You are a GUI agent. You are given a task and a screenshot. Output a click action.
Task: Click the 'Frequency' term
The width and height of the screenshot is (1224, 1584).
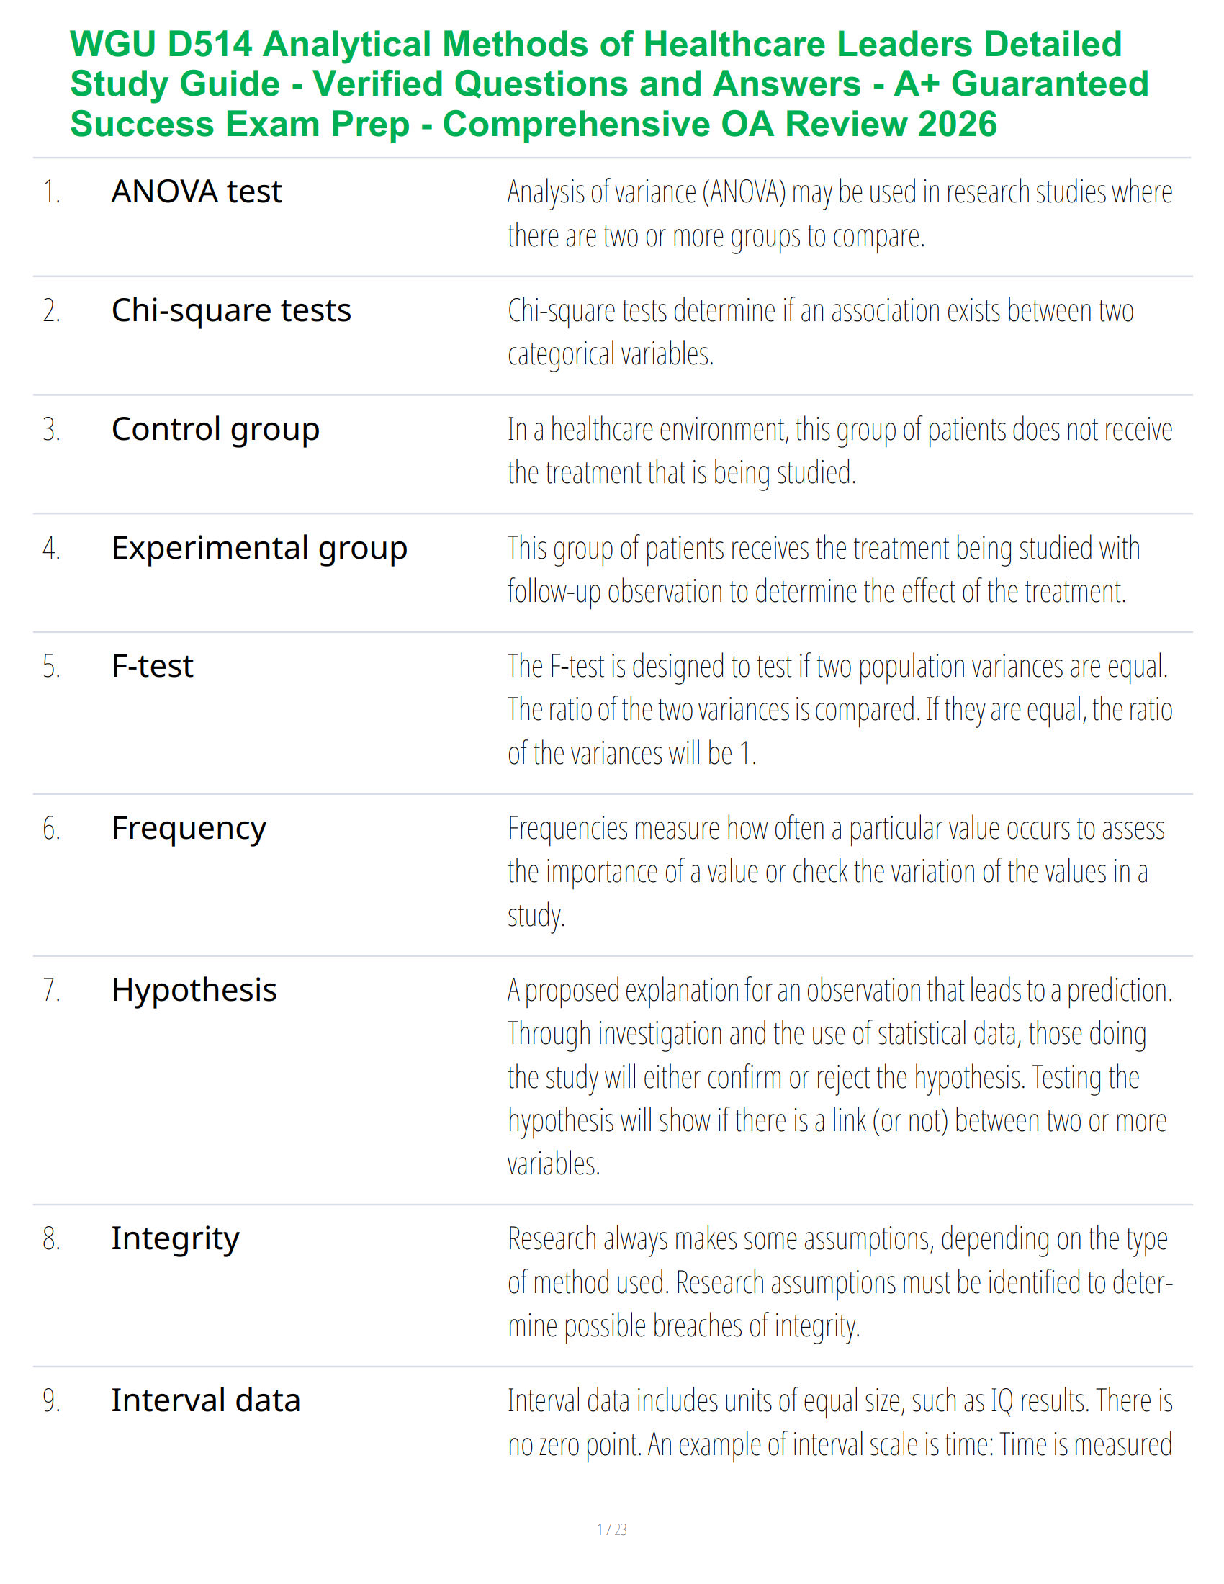coord(189,829)
